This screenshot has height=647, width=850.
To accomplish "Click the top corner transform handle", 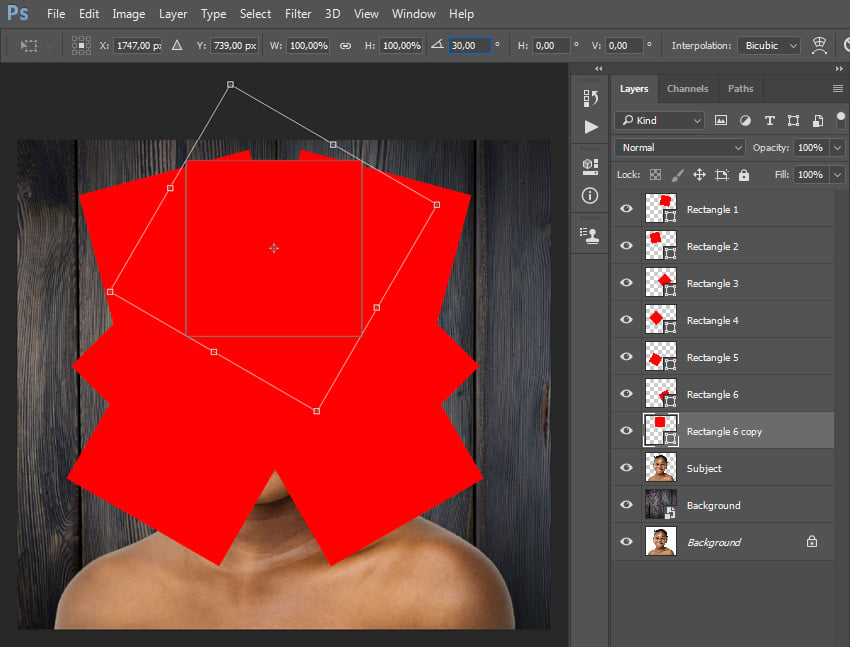I will 230,85.
